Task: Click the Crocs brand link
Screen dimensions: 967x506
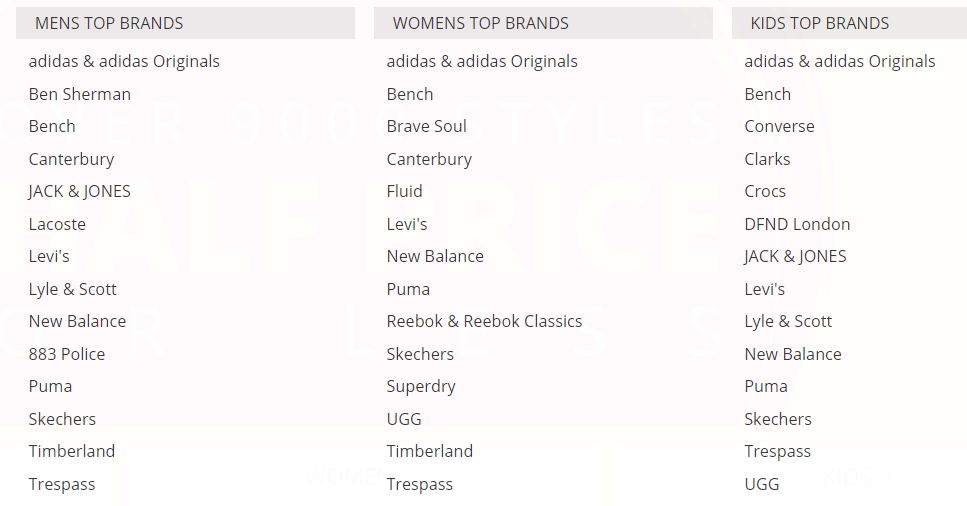Action: click(x=765, y=191)
